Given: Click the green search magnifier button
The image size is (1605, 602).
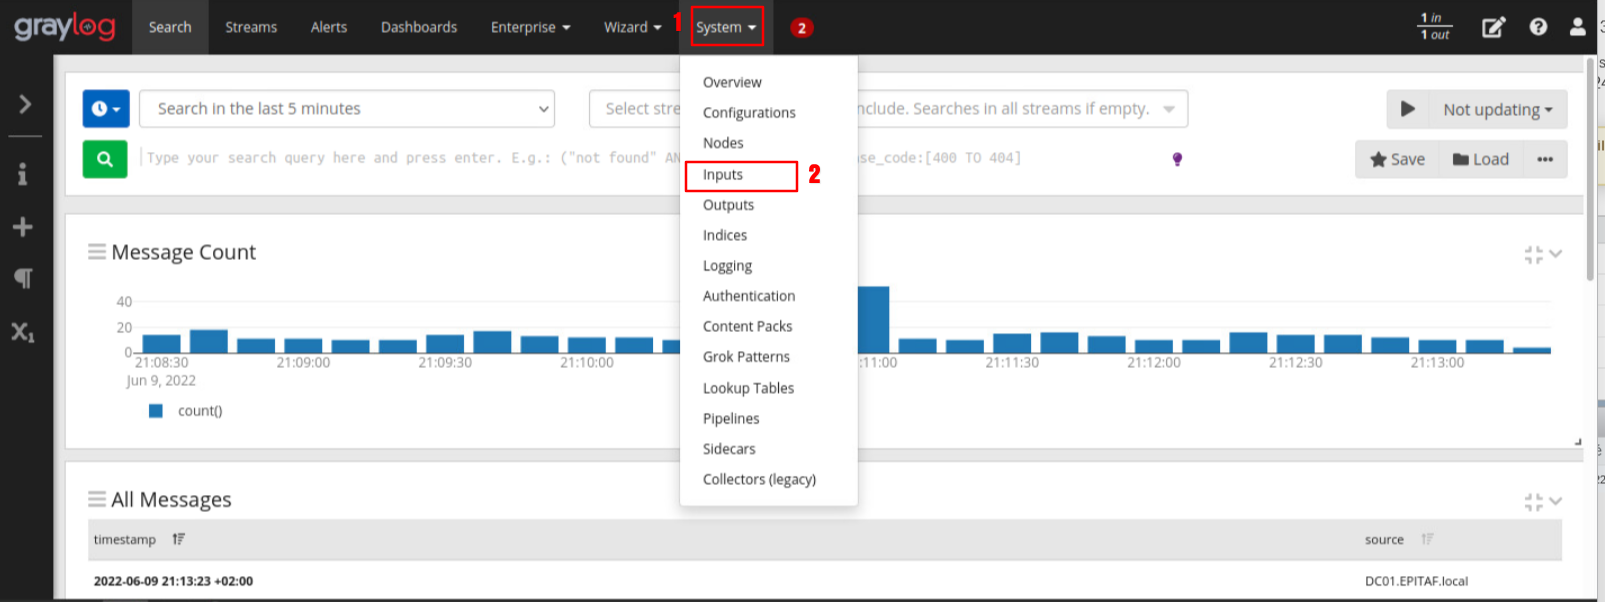Looking at the screenshot, I should (x=105, y=159).
